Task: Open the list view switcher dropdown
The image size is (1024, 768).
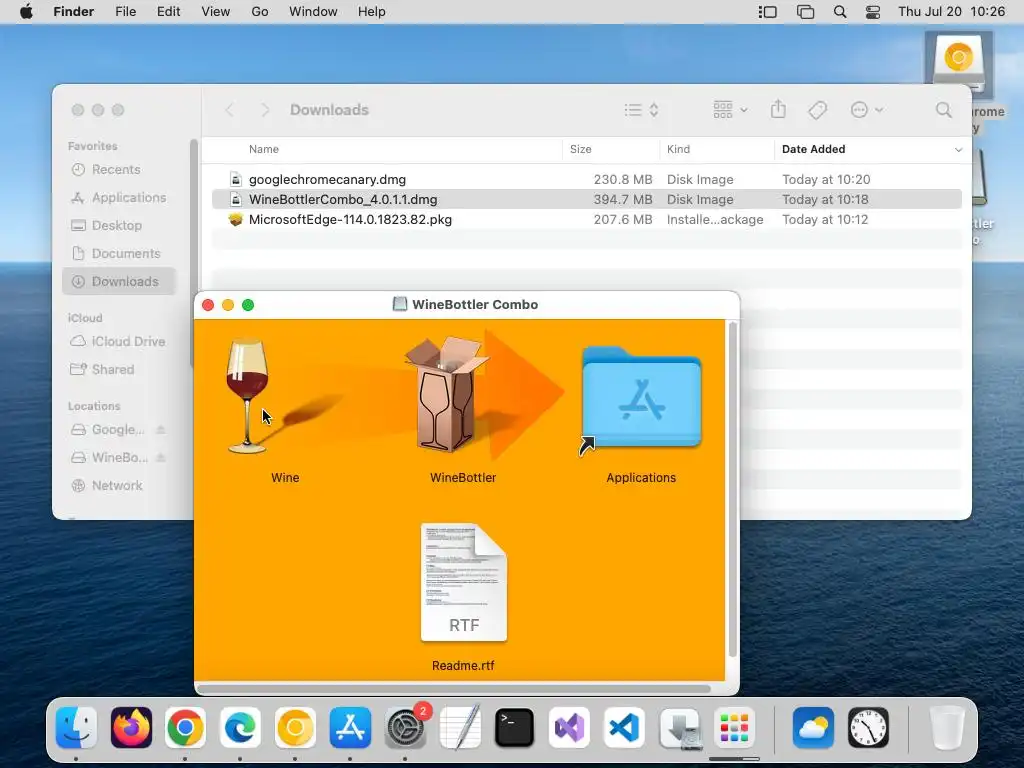Action: point(641,110)
